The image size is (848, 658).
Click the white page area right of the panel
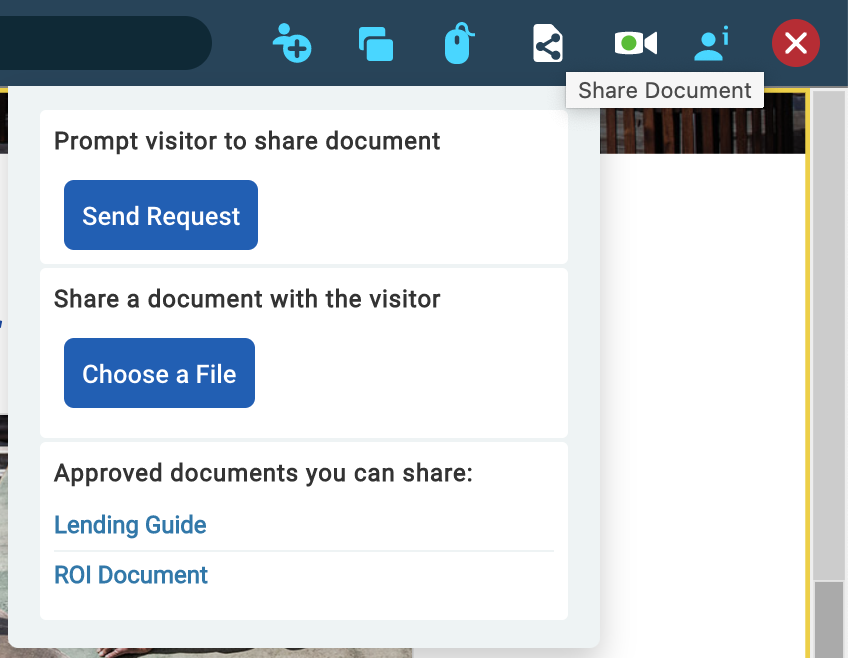[700, 400]
